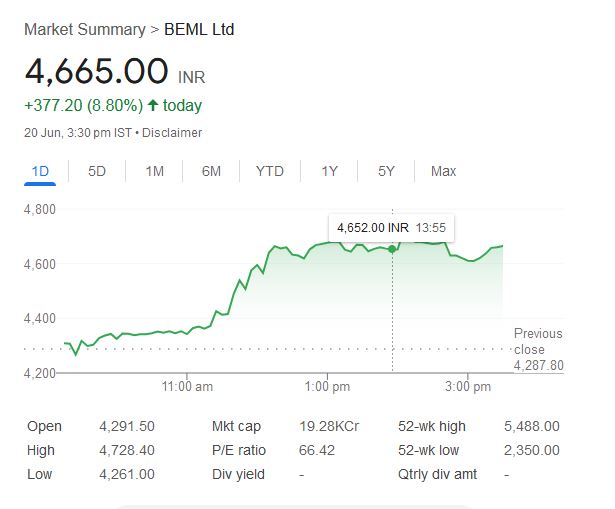Show the 1M price chart
This screenshot has height=509, width=615.
154,171
